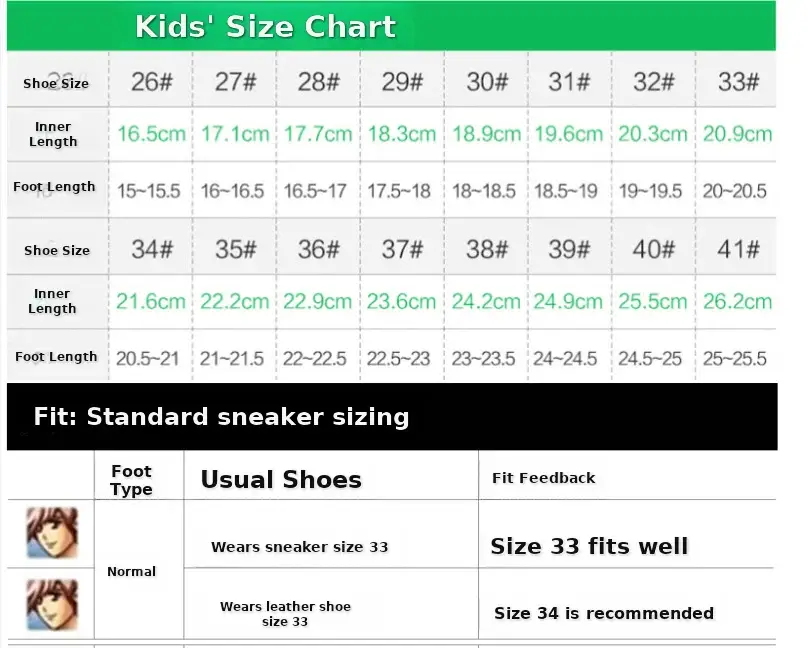Click foot length 25~25.5 cell
Image resolution: width=808 pixels, height=648 pixels.
tap(735, 359)
